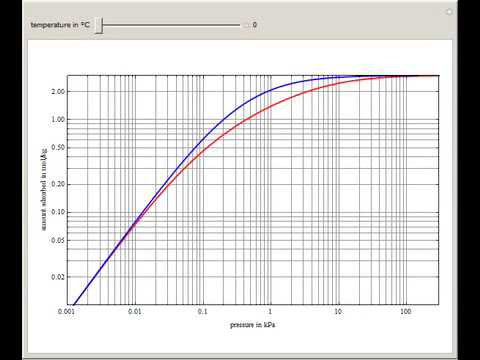This screenshot has height=360, width=480.
Task: Click the x-axis tick label '1'
Action: (x=270, y=311)
